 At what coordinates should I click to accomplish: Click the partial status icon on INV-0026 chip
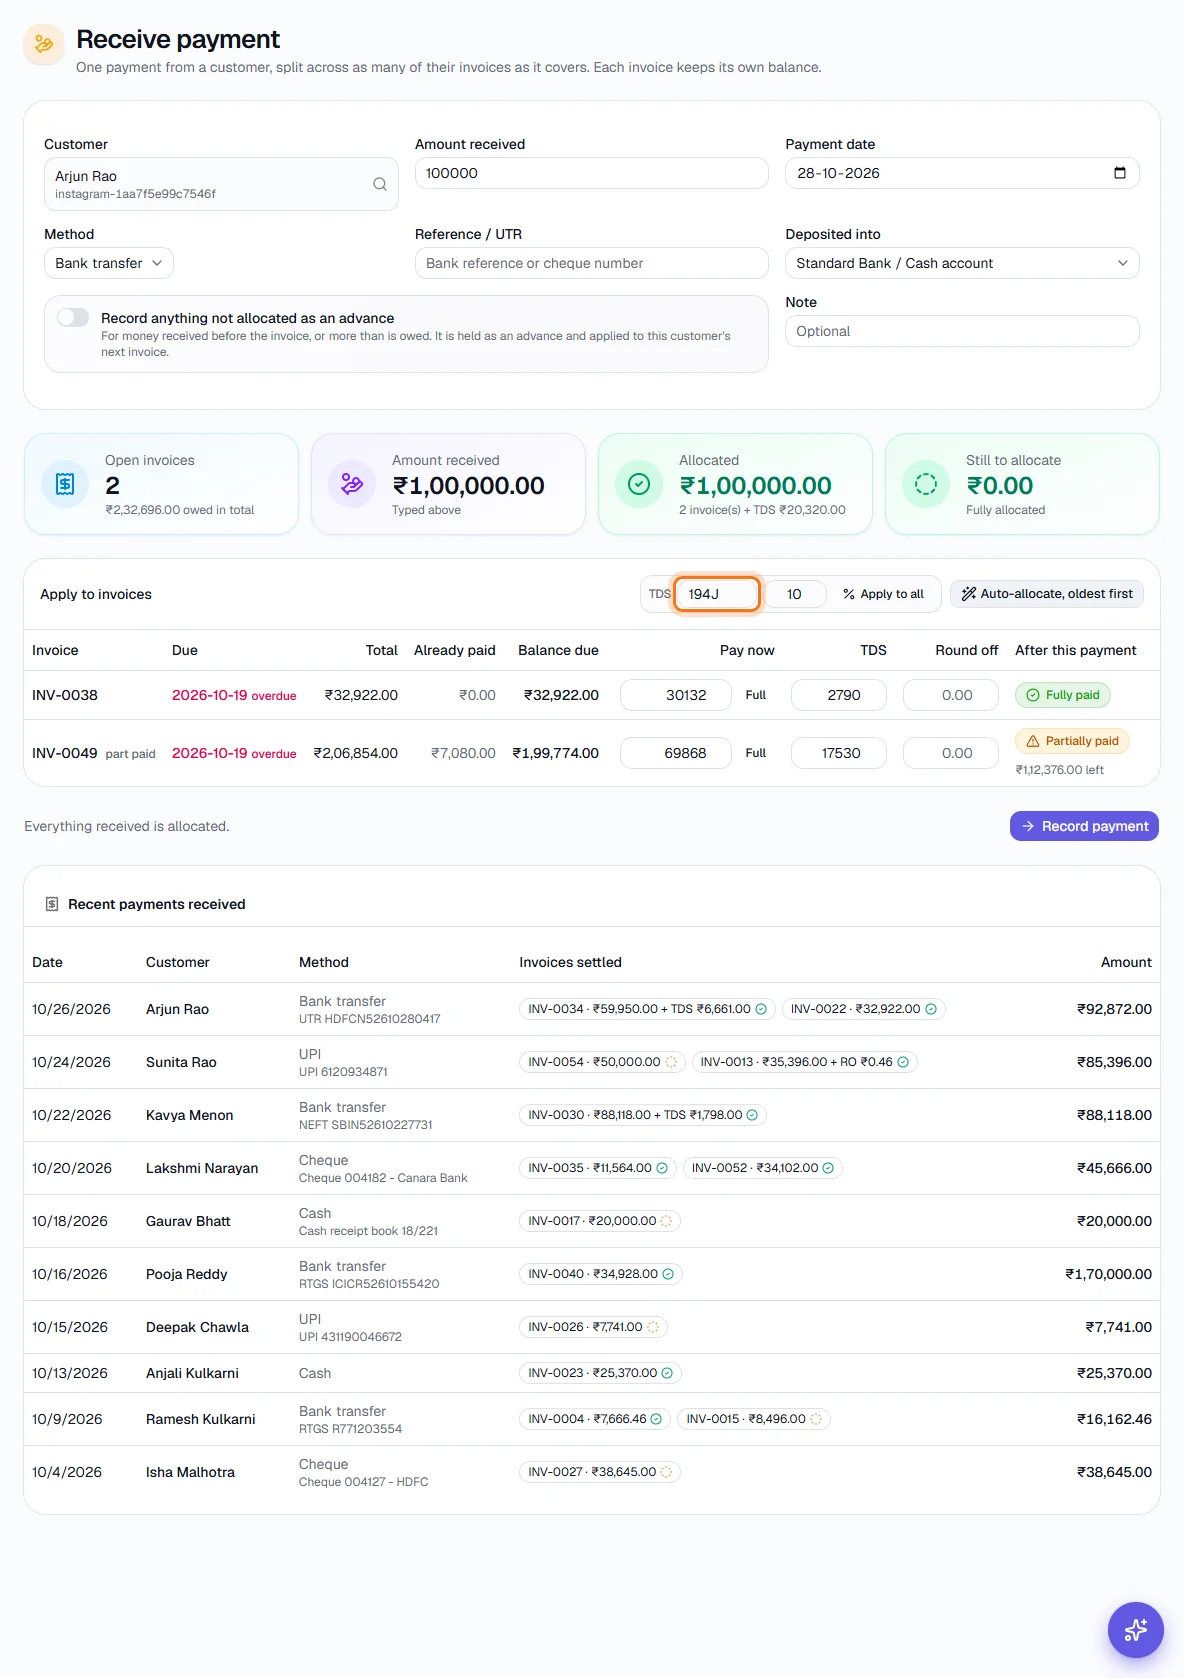[x=653, y=1327]
